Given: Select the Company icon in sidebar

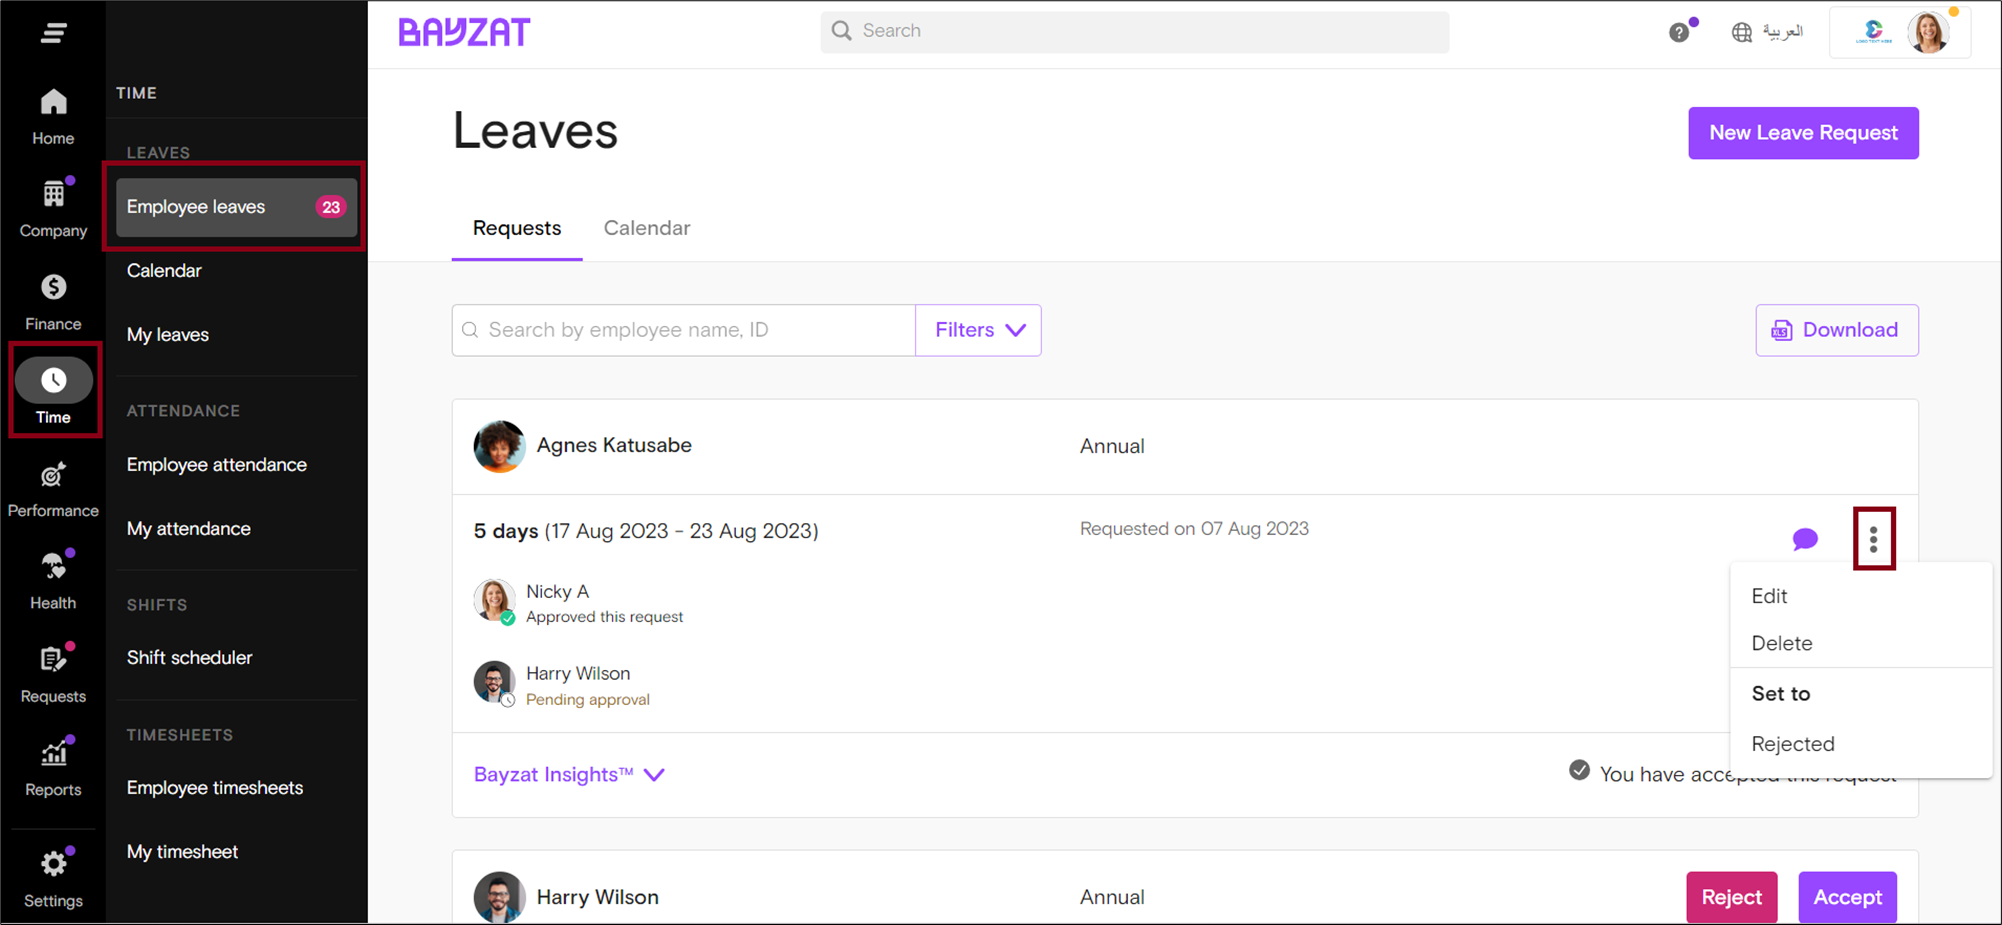Looking at the screenshot, I should (x=52, y=205).
